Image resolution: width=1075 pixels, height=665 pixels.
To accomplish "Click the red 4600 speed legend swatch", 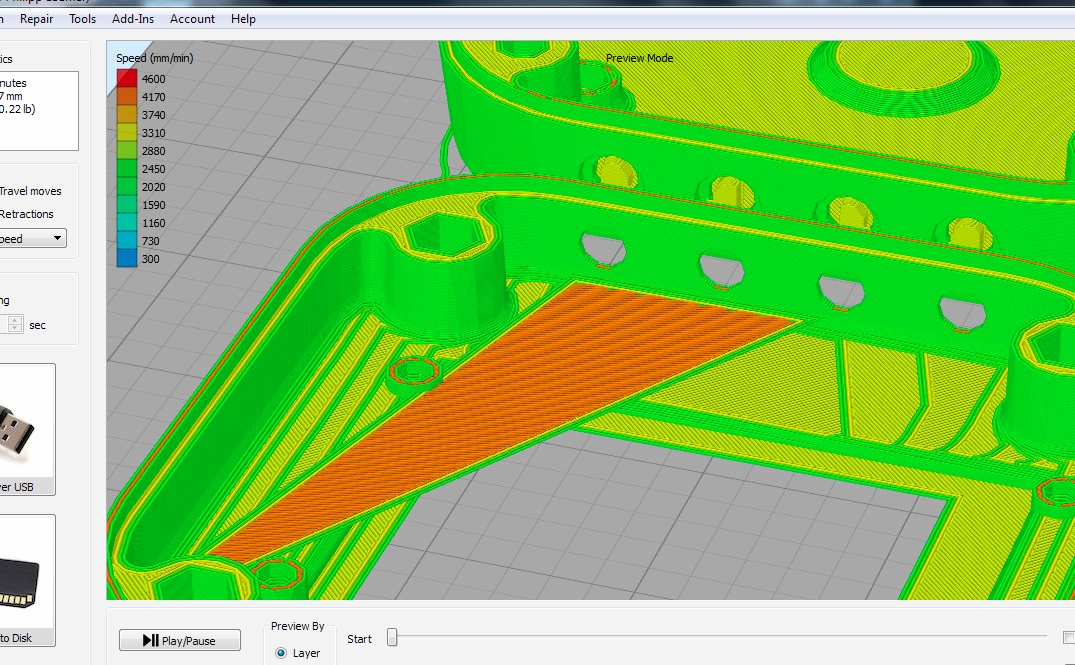I will (x=127, y=78).
